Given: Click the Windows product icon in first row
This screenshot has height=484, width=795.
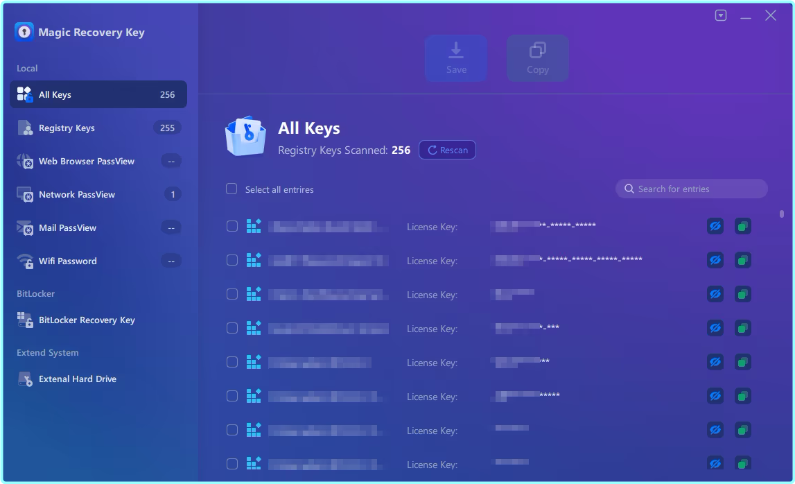Looking at the screenshot, I should click(254, 226).
